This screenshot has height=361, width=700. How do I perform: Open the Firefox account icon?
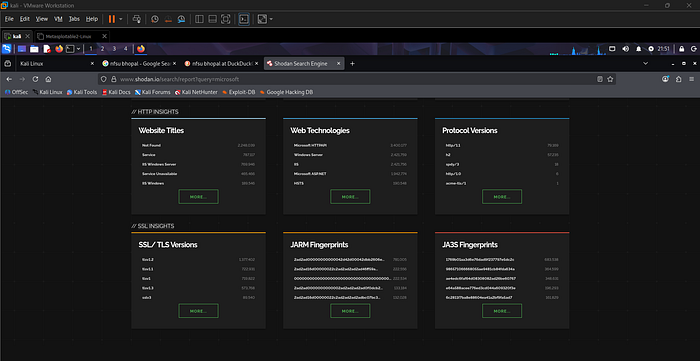tap(666, 79)
